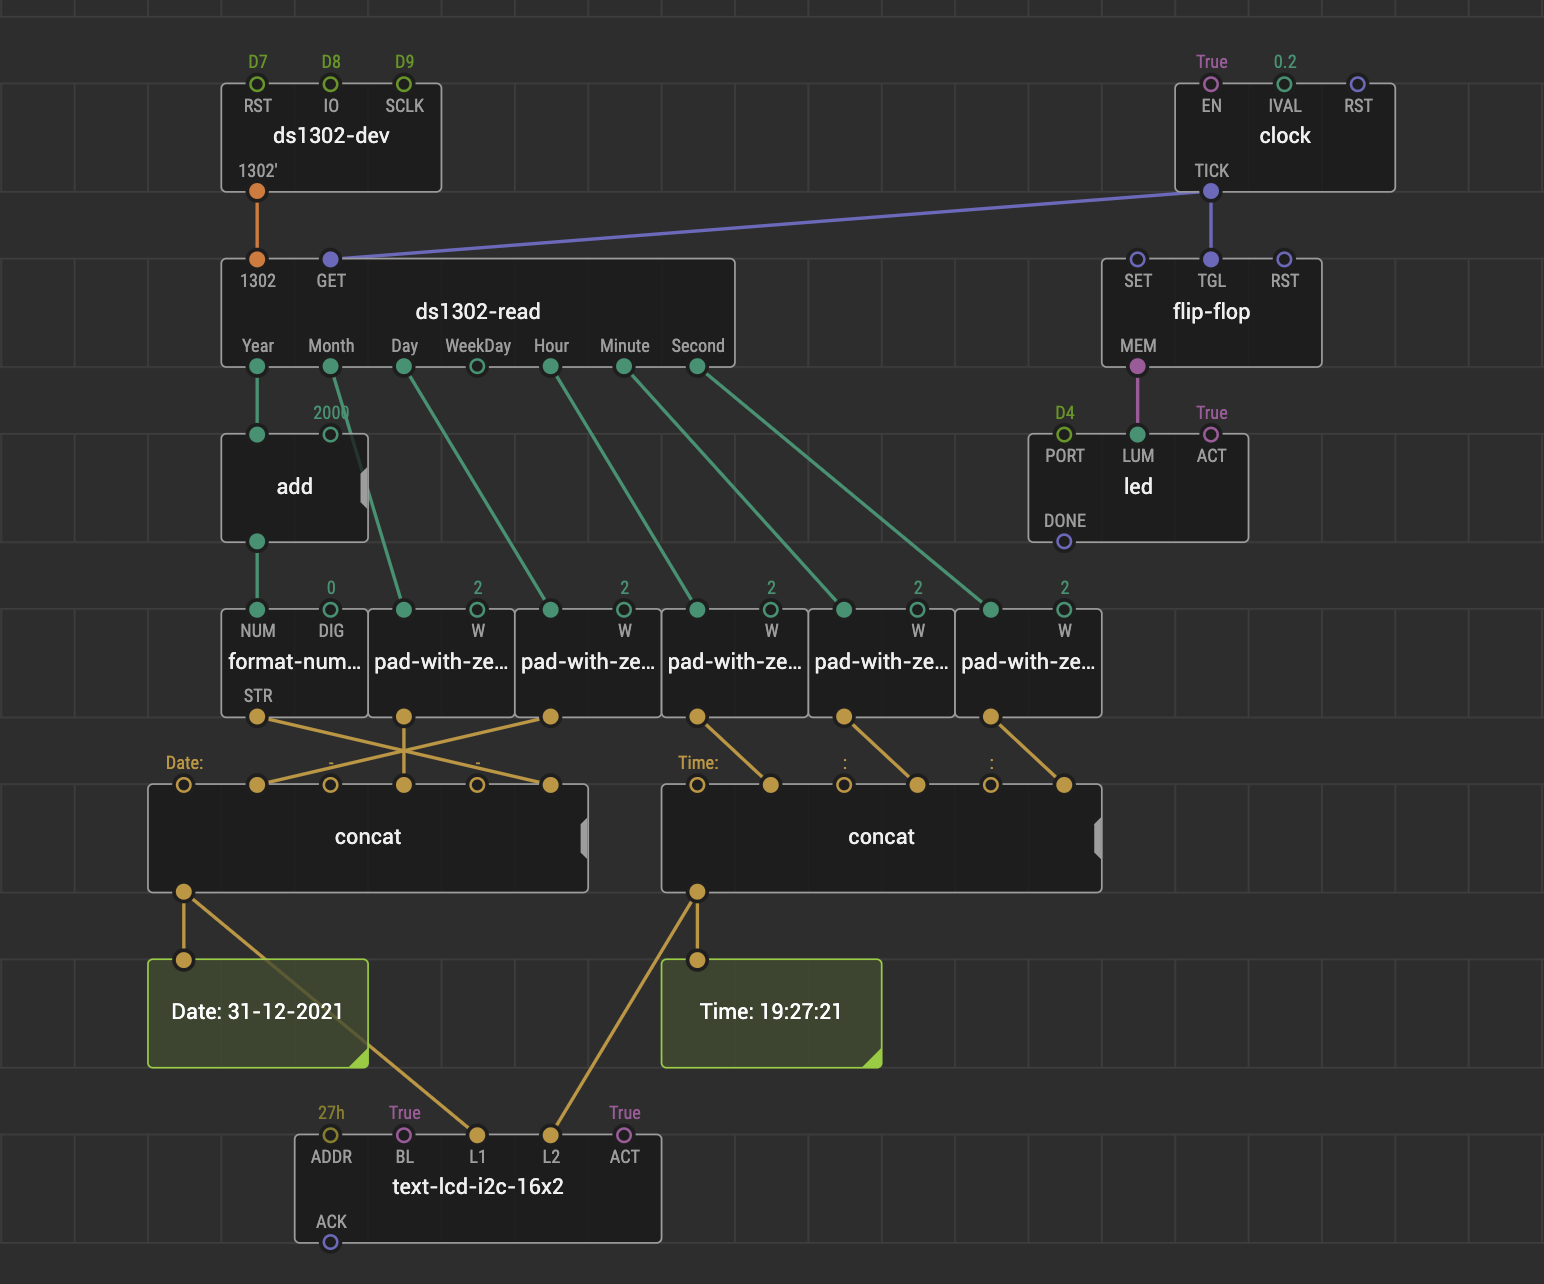Select the 'Date: 31-12-2021' watch node
Viewport: 1544px width, 1284px height.
pos(258,1013)
